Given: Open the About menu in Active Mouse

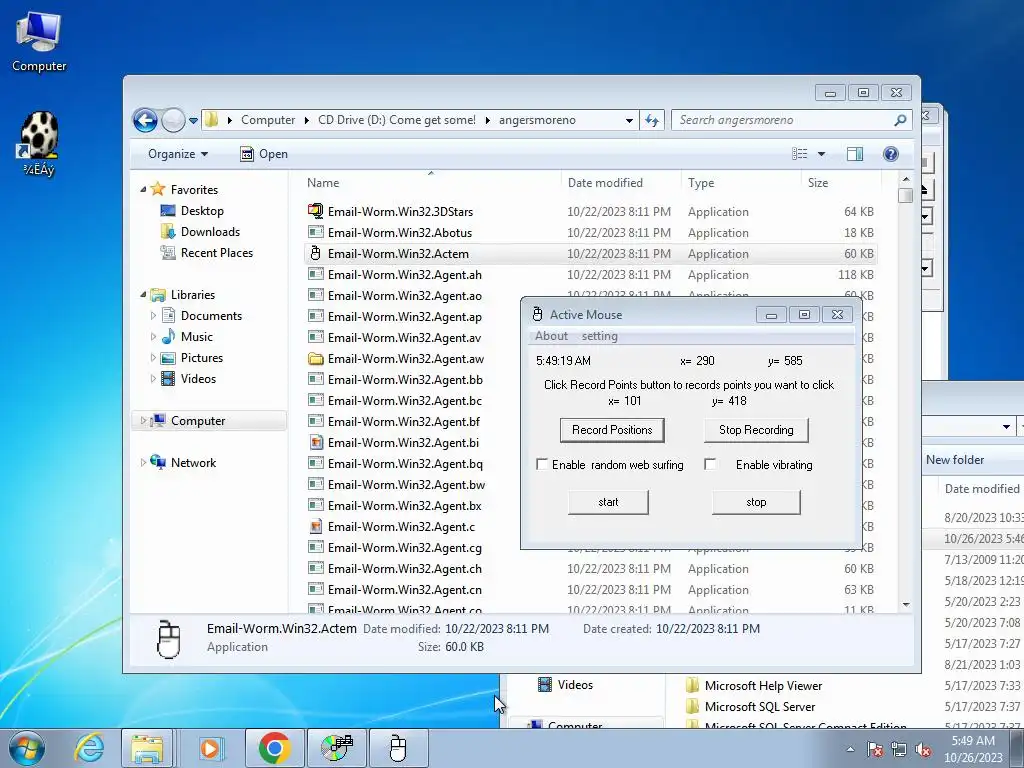Looking at the screenshot, I should (551, 336).
